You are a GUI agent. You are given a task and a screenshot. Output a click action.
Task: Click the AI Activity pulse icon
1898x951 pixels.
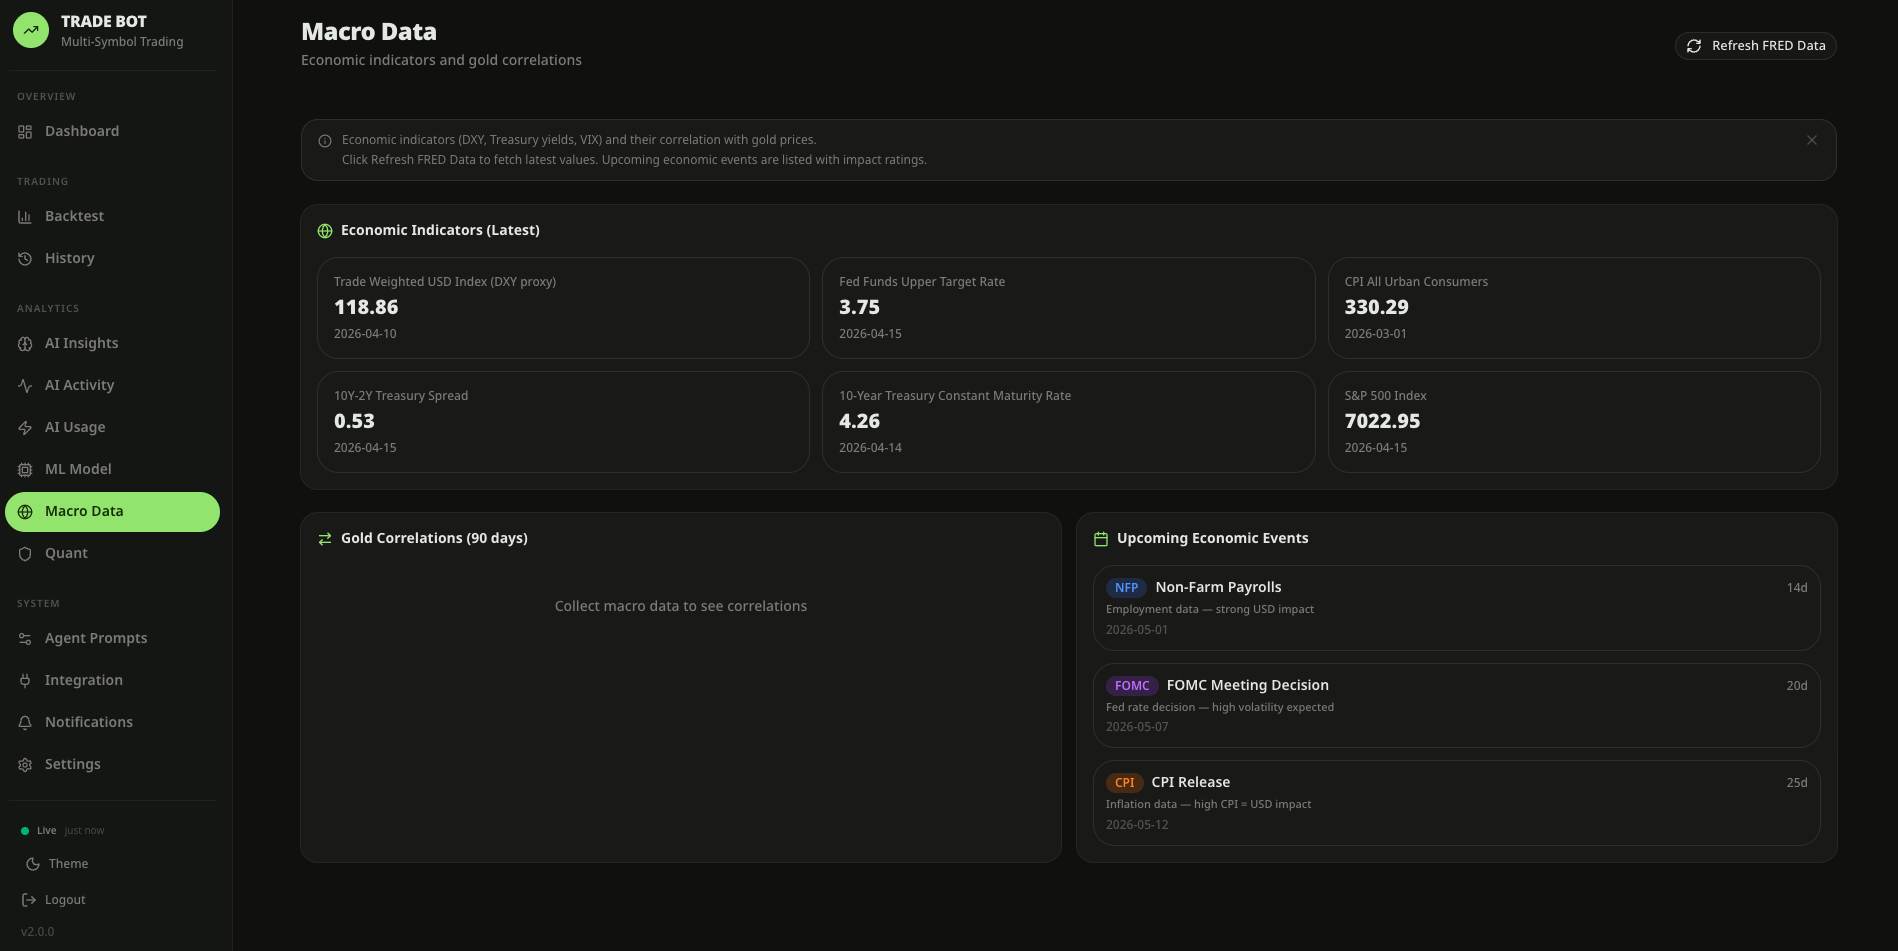coord(25,386)
